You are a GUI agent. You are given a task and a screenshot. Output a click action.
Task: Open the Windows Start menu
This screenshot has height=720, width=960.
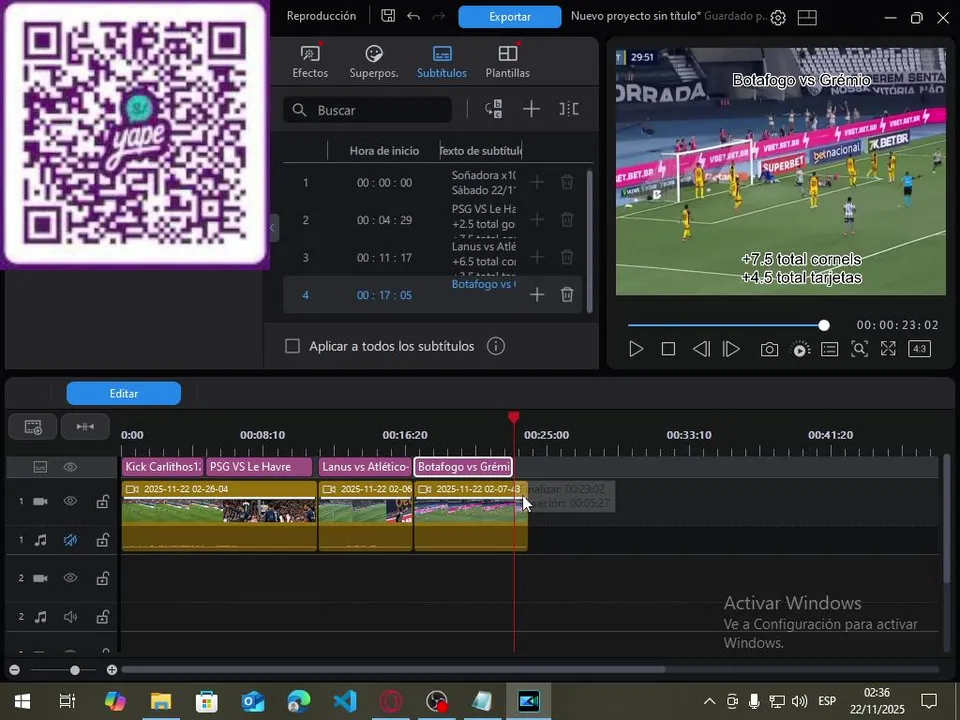tap(23, 701)
